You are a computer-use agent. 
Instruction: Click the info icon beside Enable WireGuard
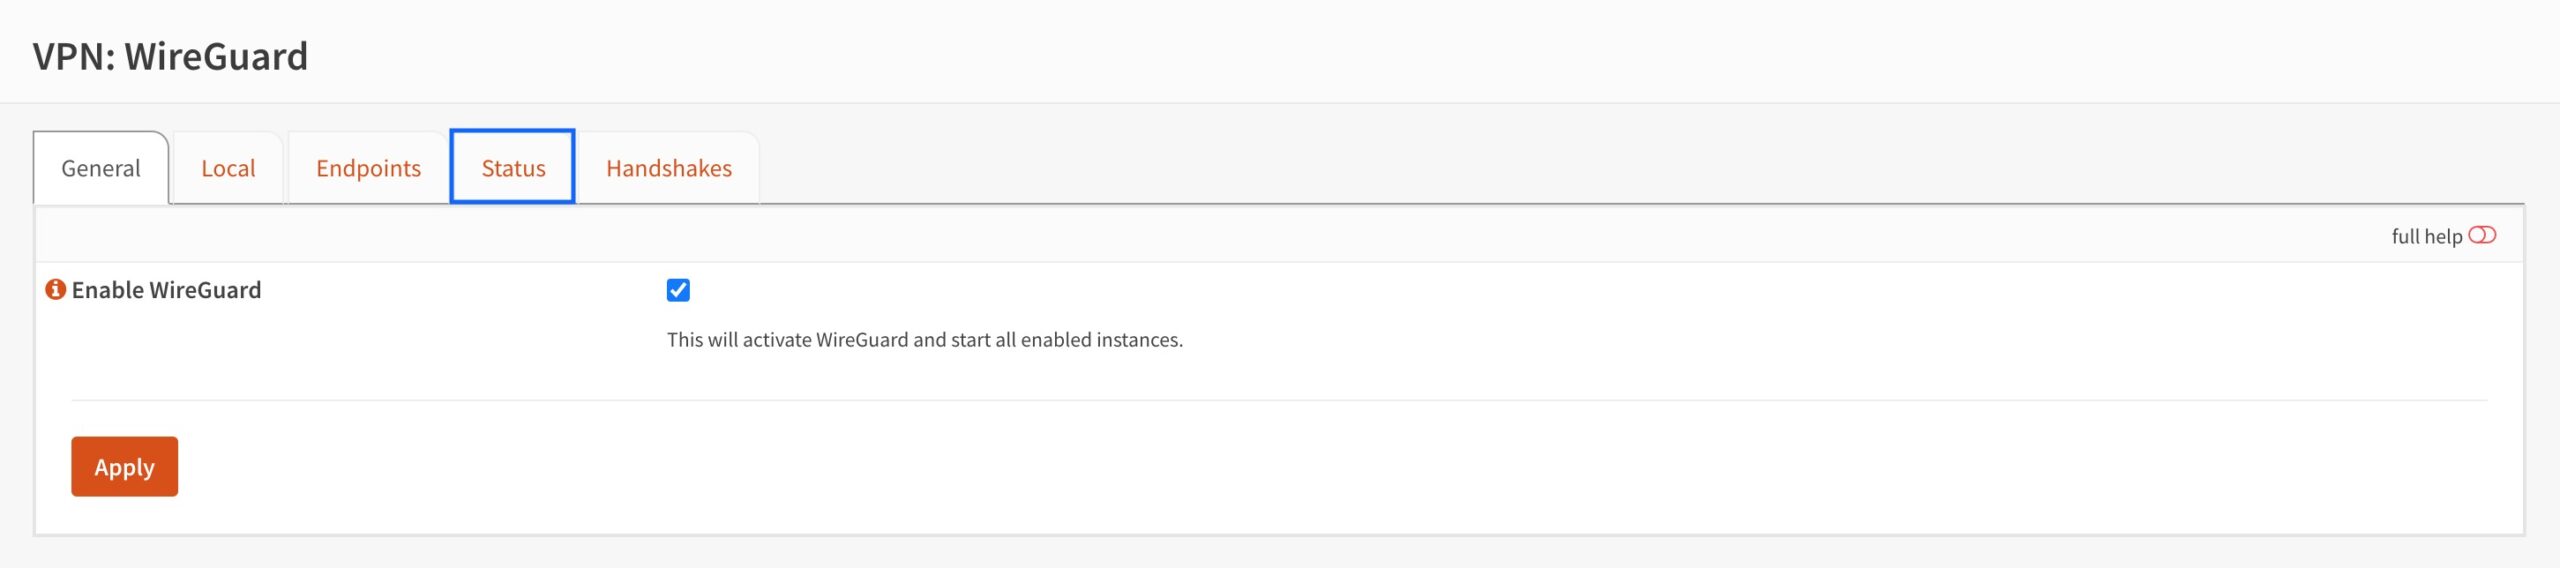56,290
